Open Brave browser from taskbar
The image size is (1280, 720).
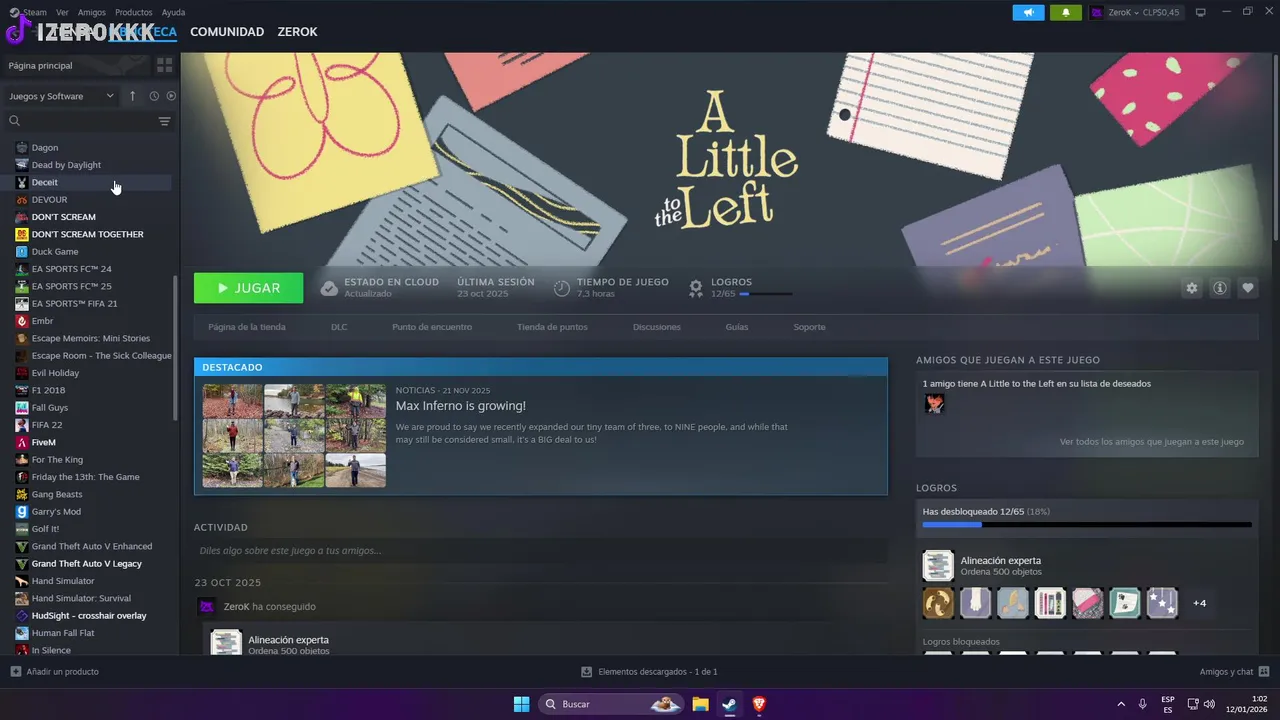[x=758, y=704]
